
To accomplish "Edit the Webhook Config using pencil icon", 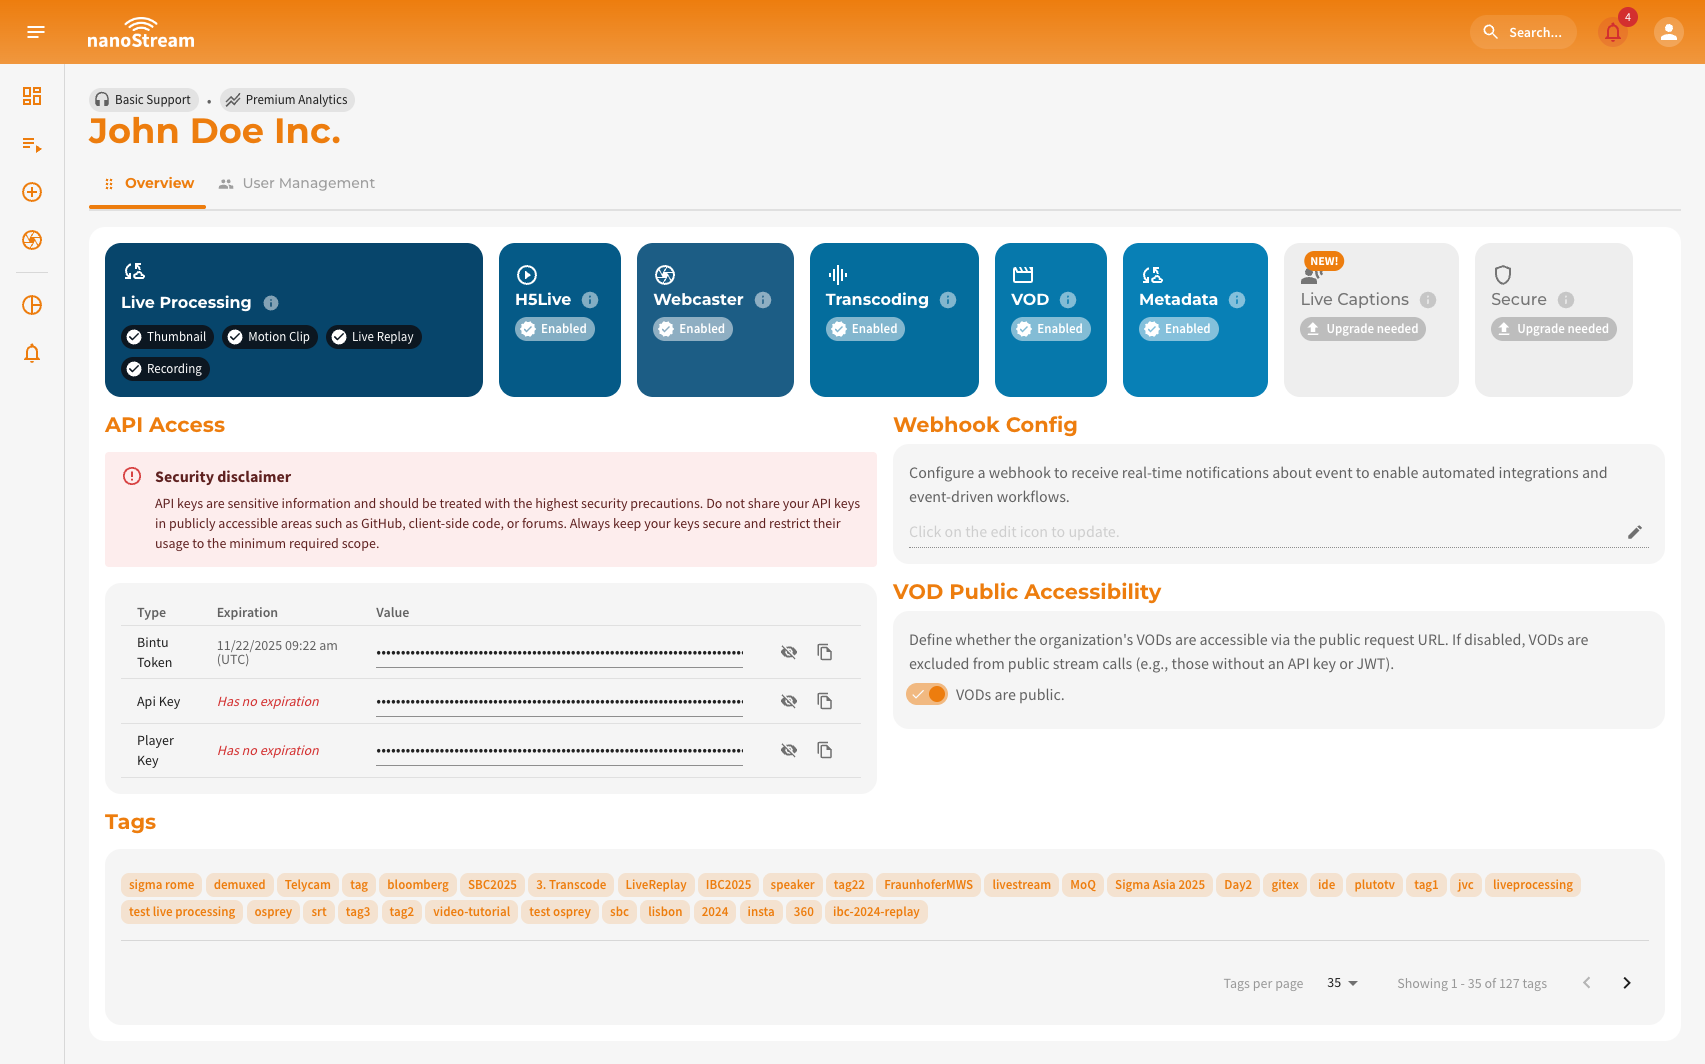I will point(1635,532).
